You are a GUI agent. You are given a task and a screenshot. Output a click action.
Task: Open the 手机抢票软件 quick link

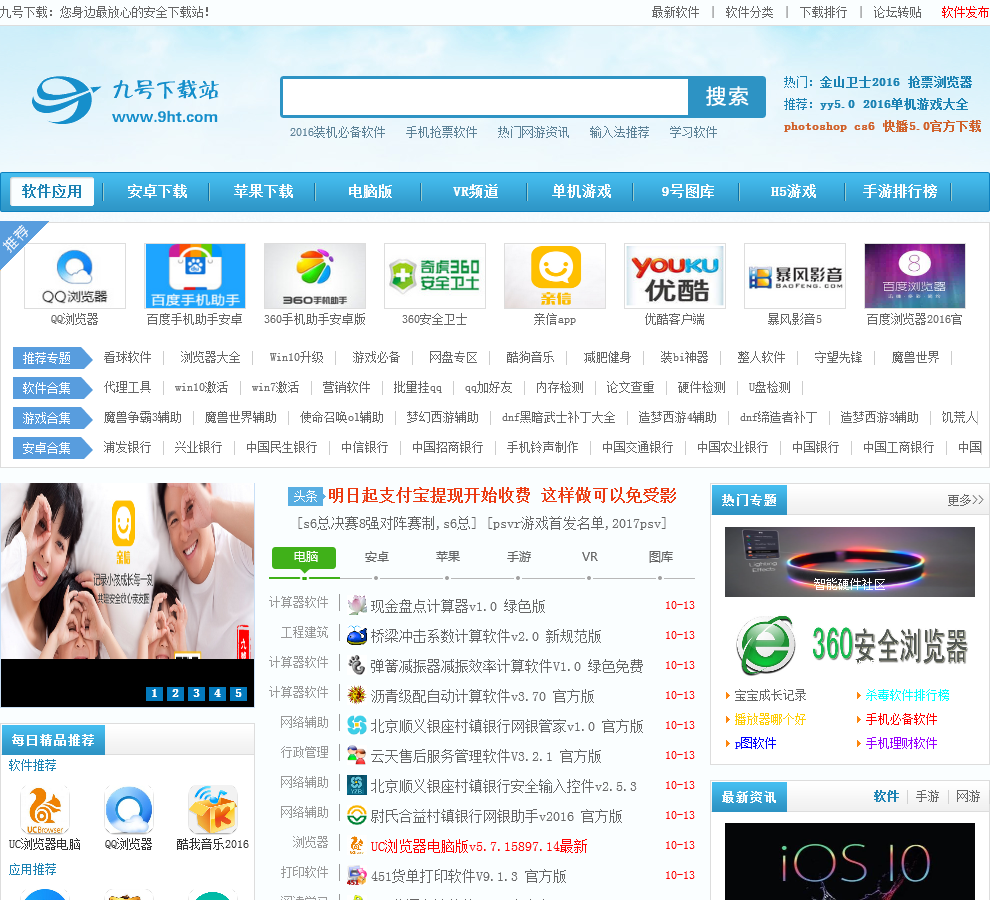tap(441, 132)
